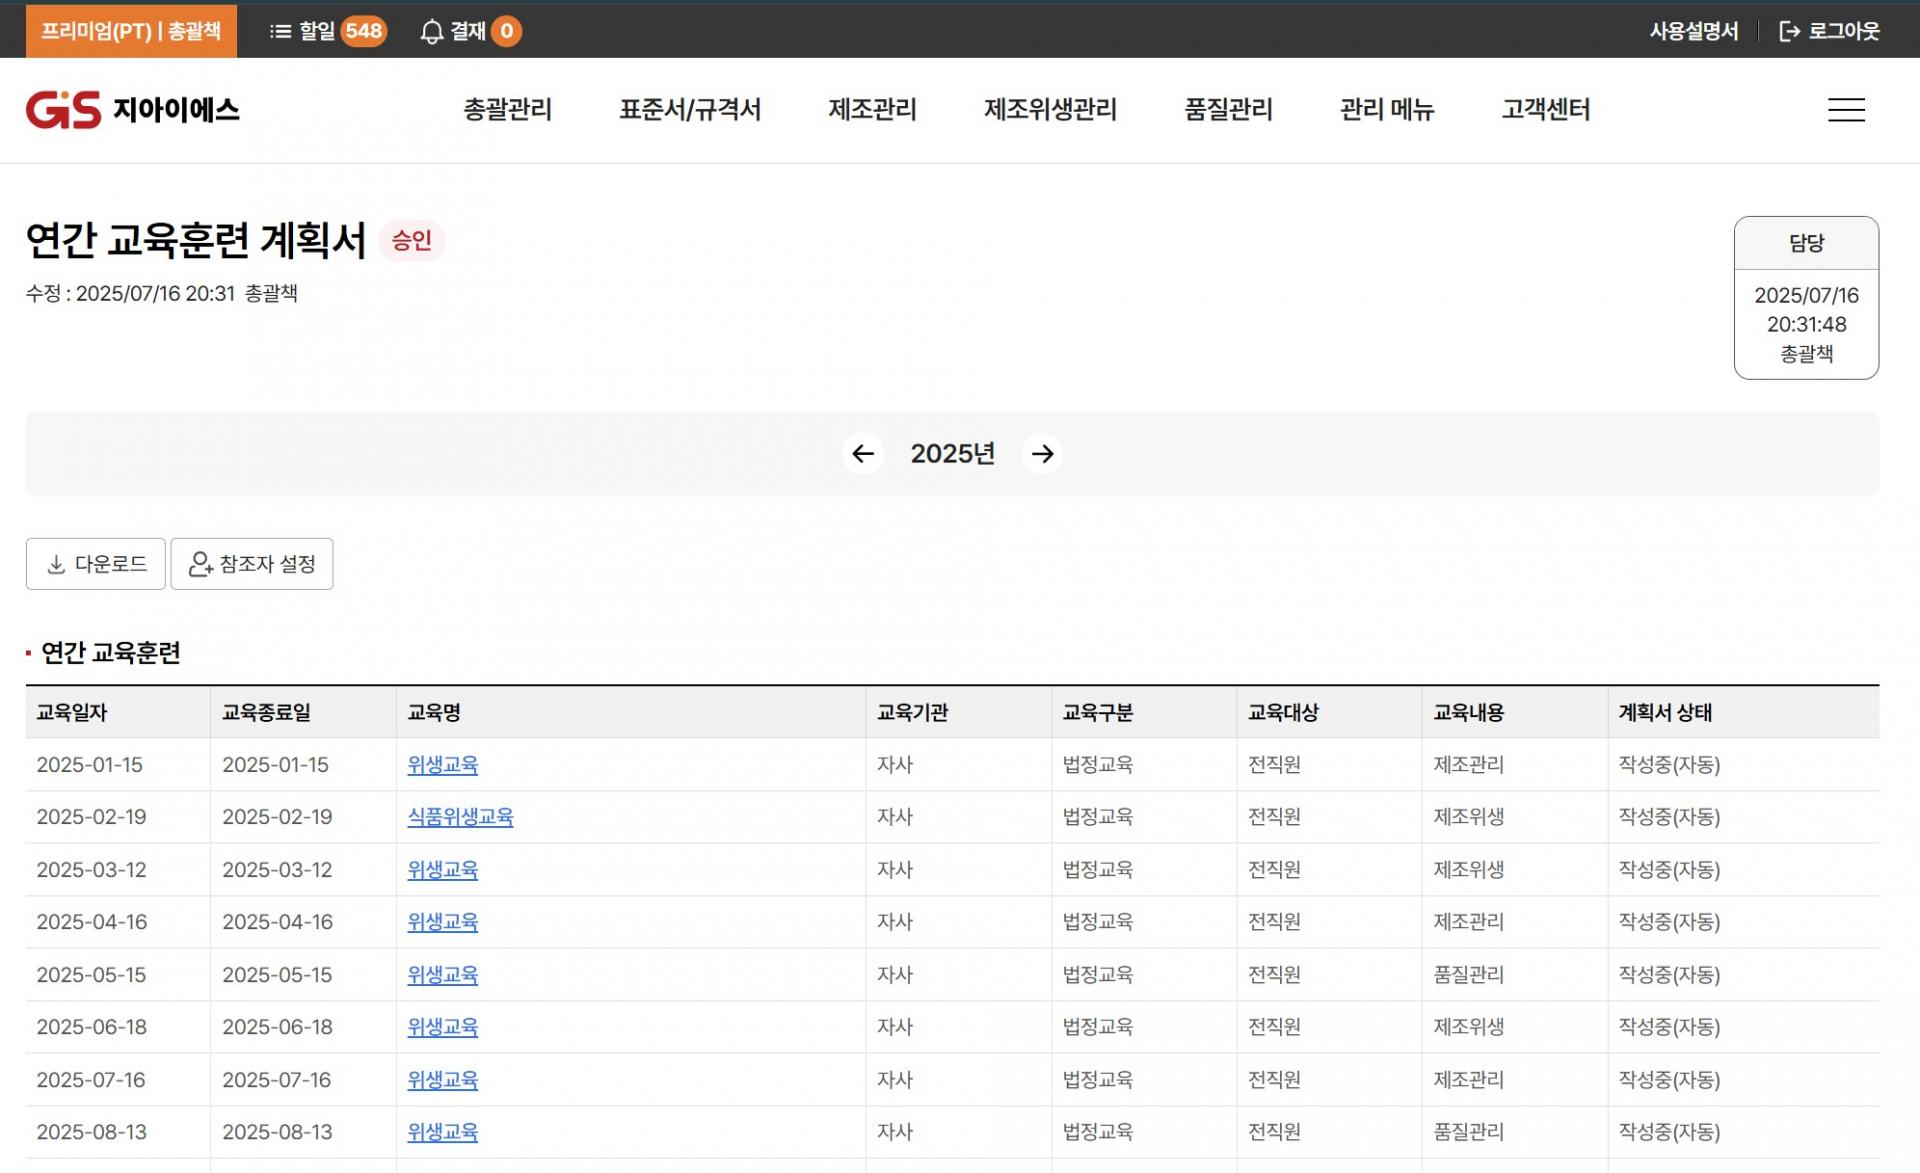Open the 표준서/규격서 menu
The width and height of the screenshot is (1920, 1173).
(690, 110)
